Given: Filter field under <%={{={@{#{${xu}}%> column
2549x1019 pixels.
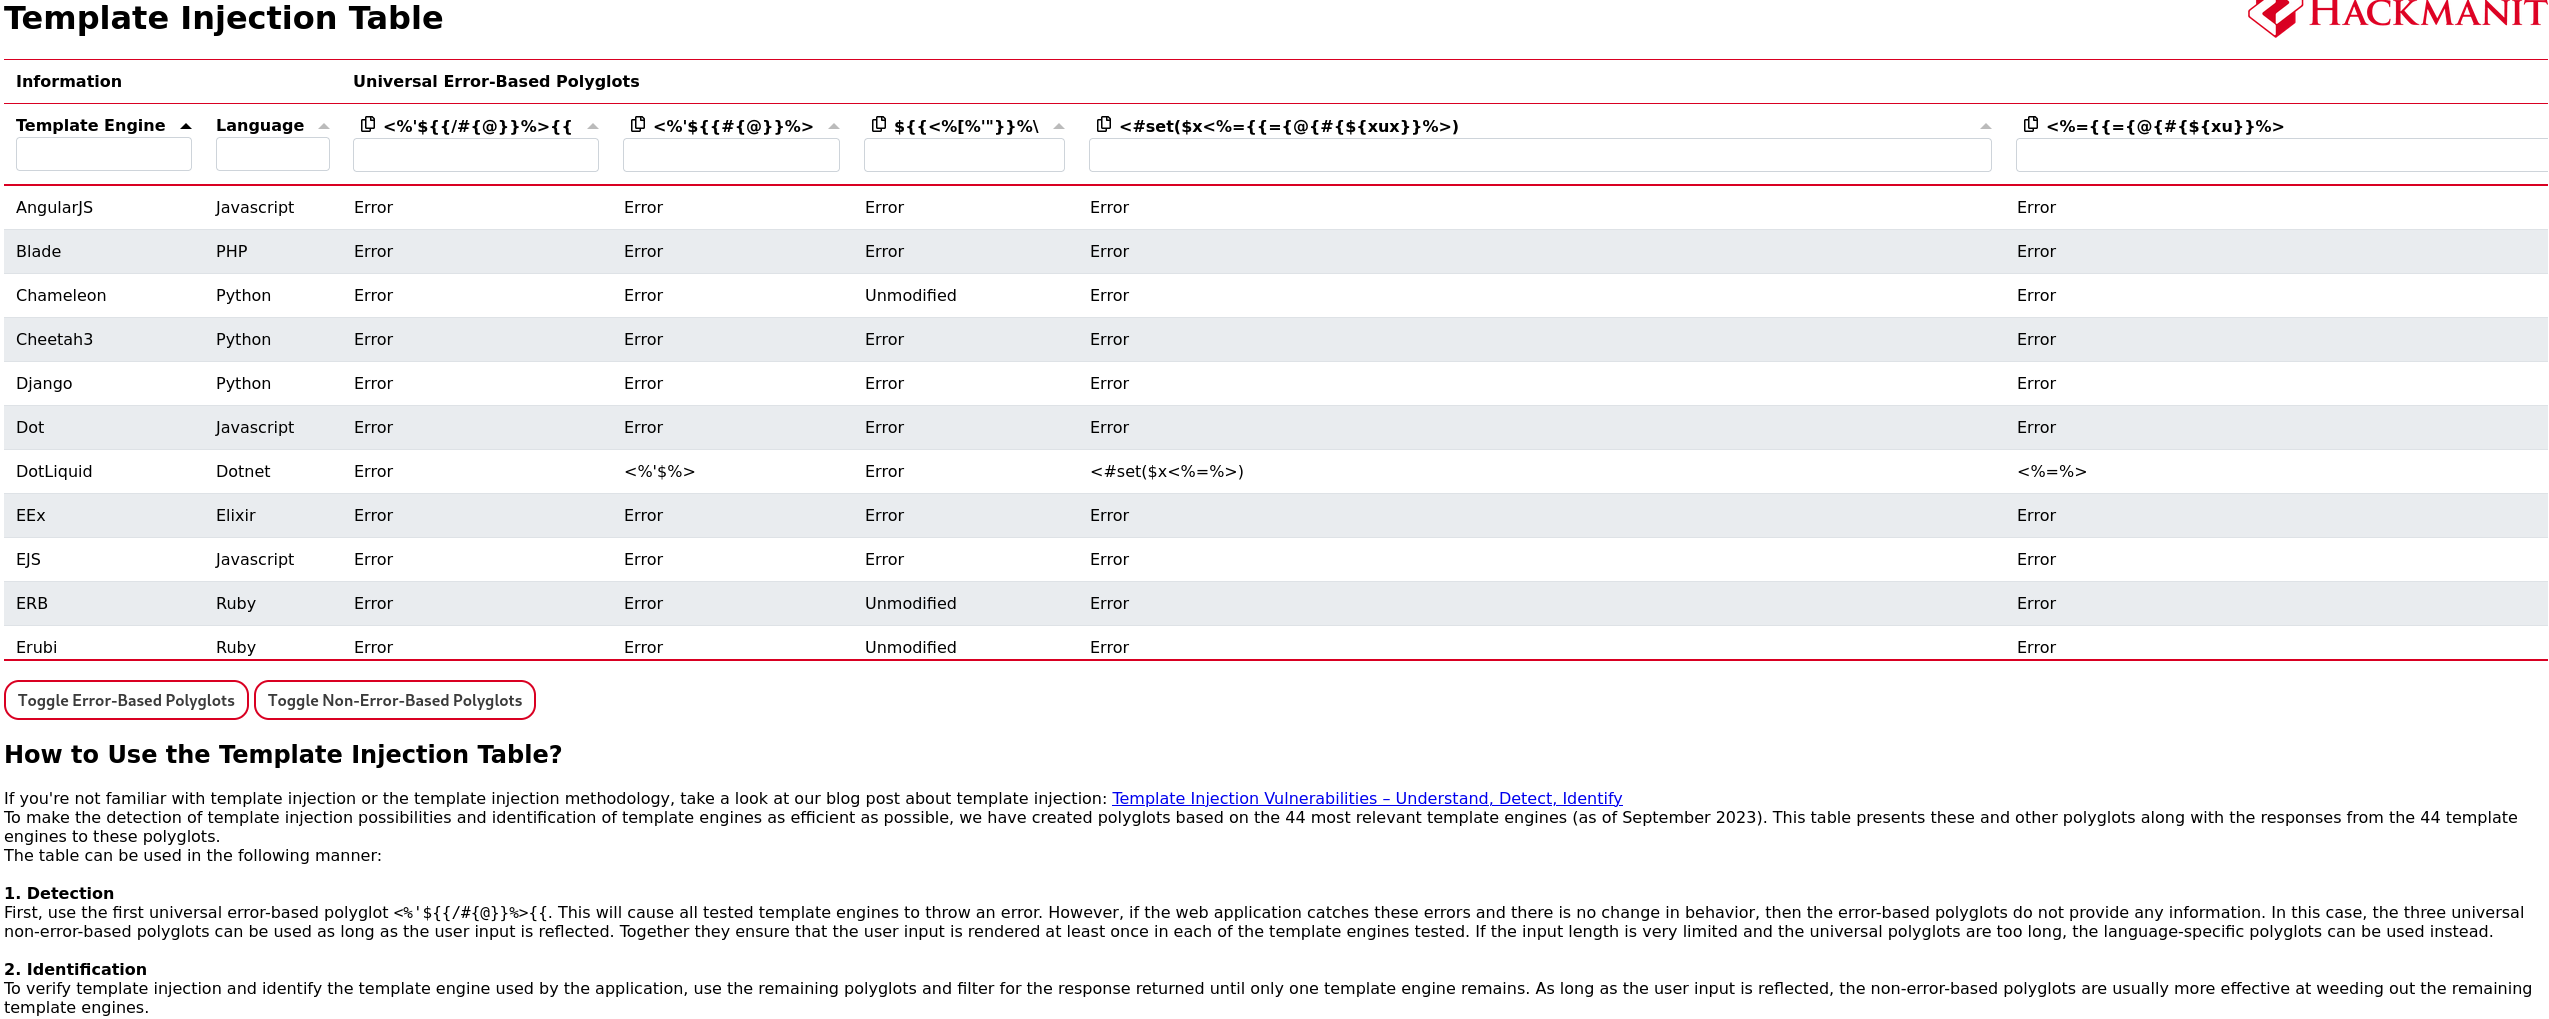Looking at the screenshot, I should point(2282,155).
